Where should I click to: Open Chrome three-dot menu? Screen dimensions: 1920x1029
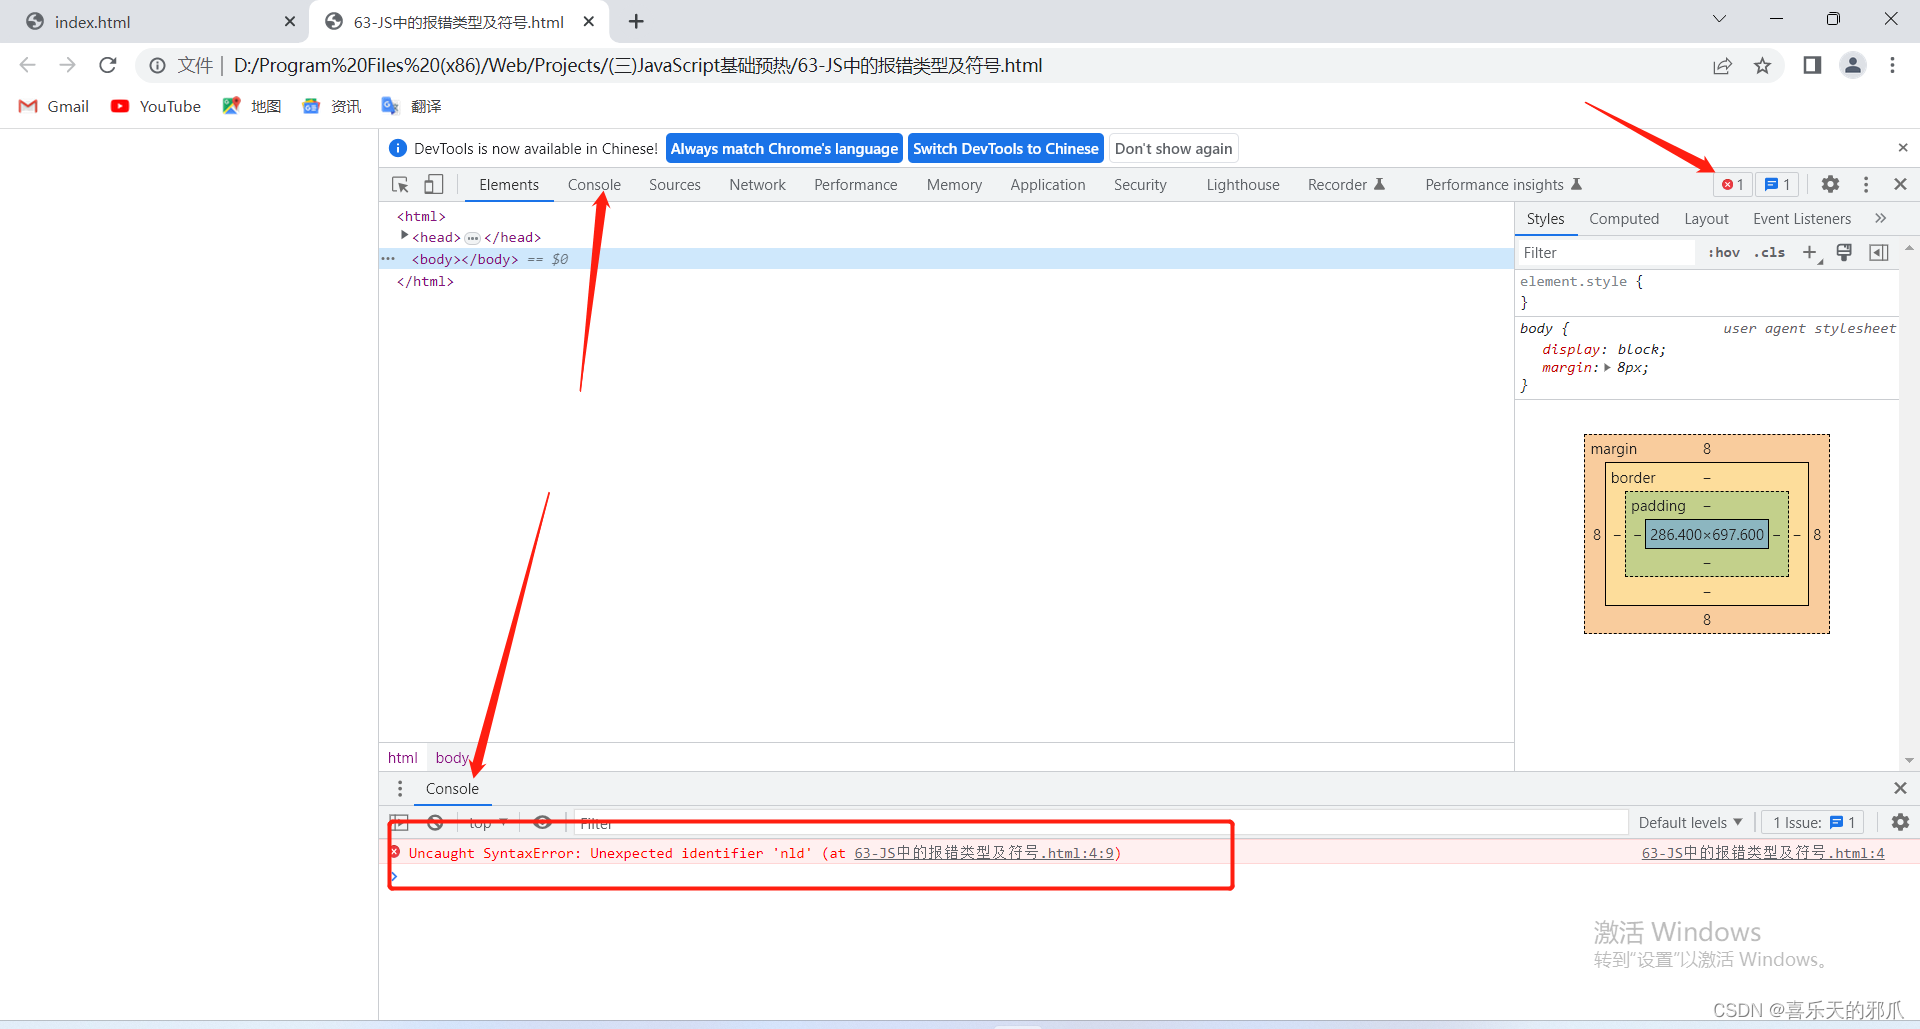(1892, 65)
